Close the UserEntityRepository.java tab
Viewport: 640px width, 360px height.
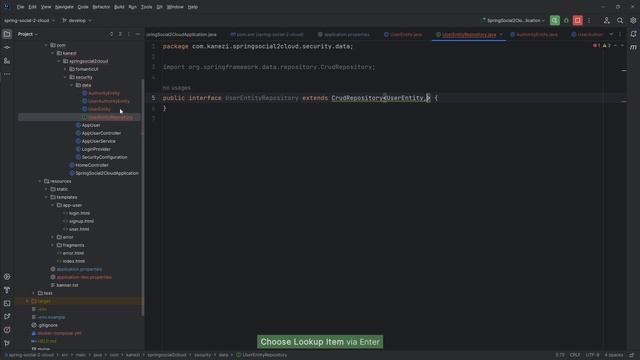point(501,35)
